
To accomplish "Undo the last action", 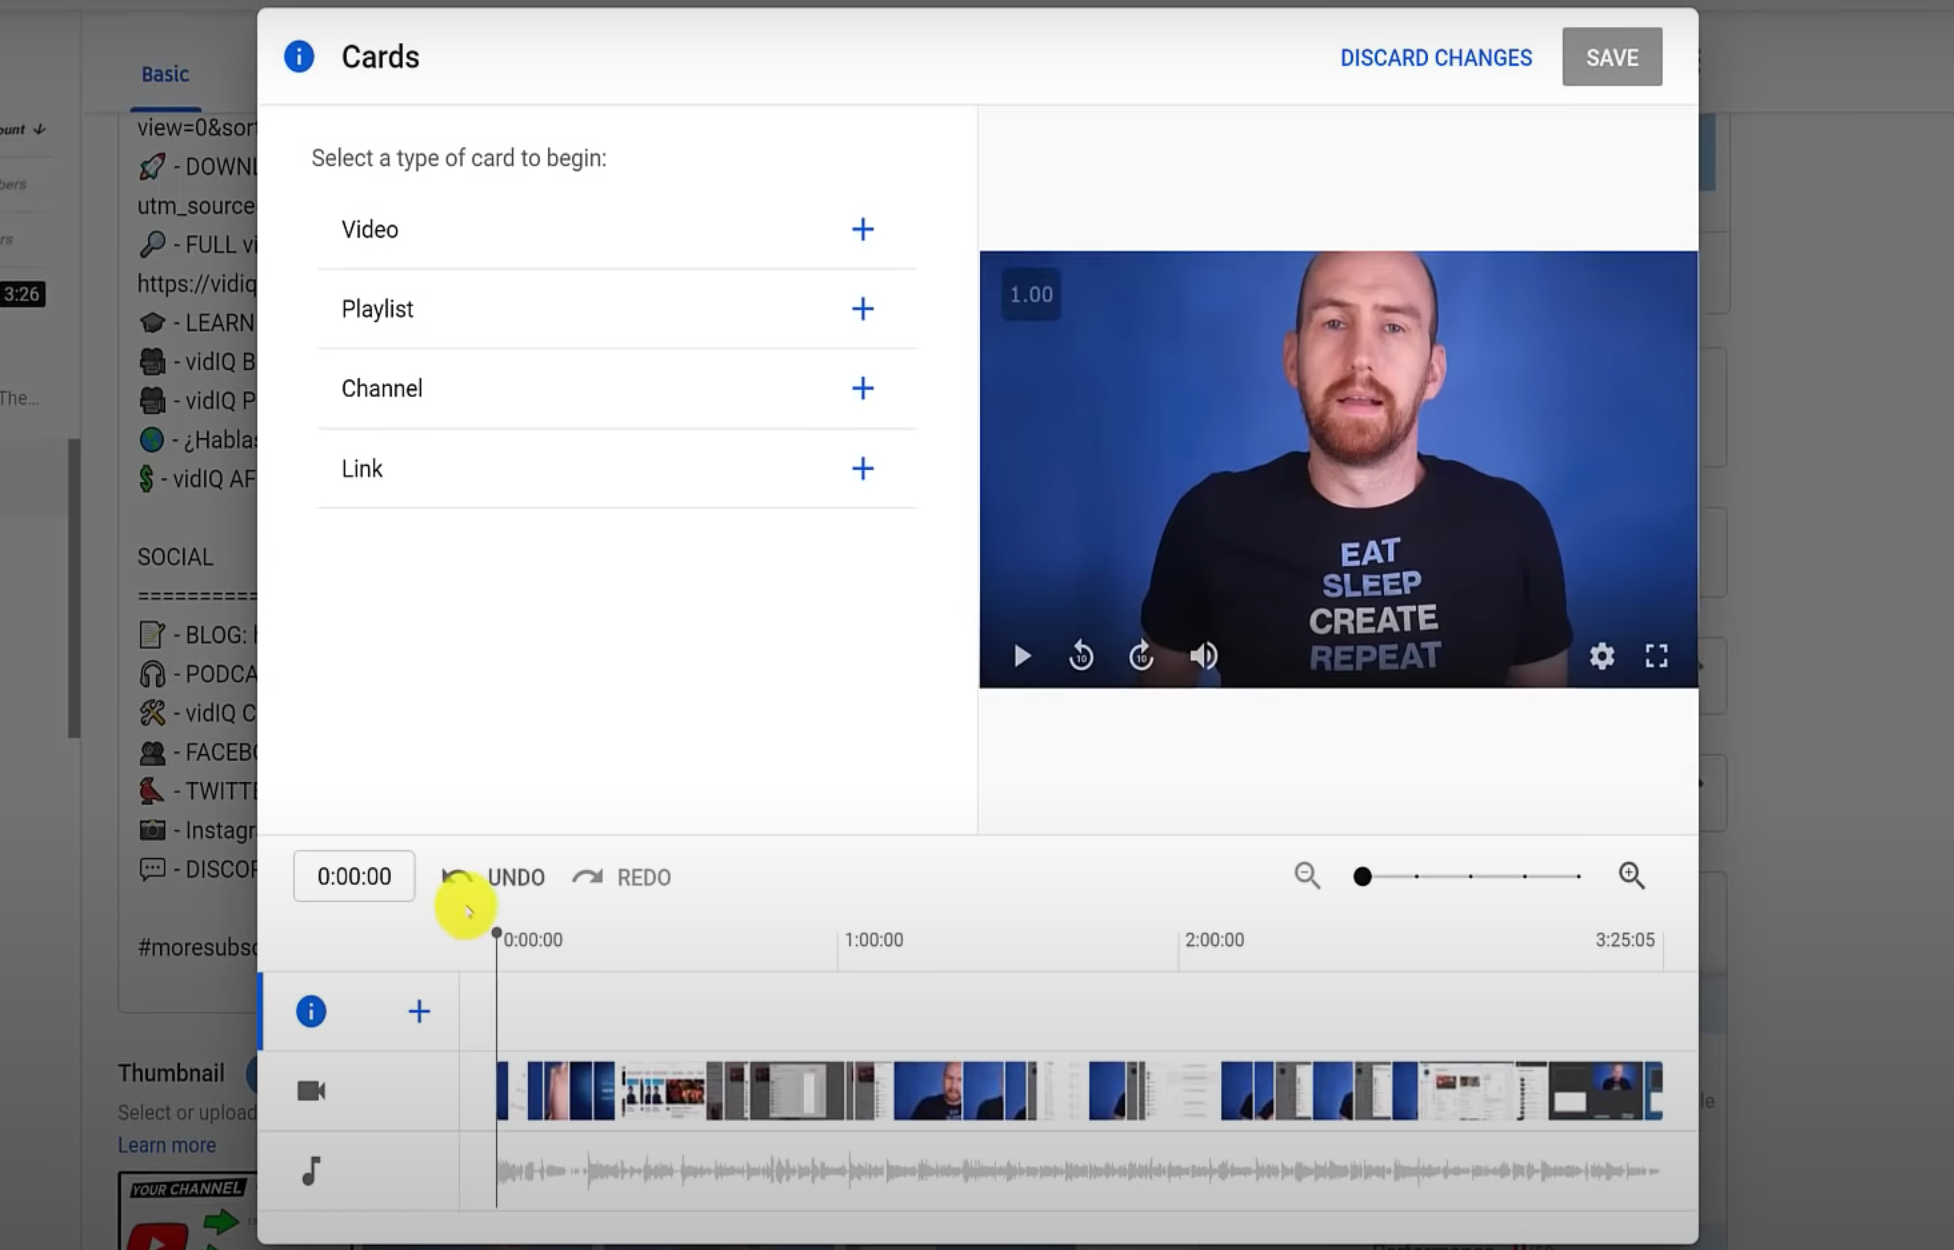I will click(496, 877).
